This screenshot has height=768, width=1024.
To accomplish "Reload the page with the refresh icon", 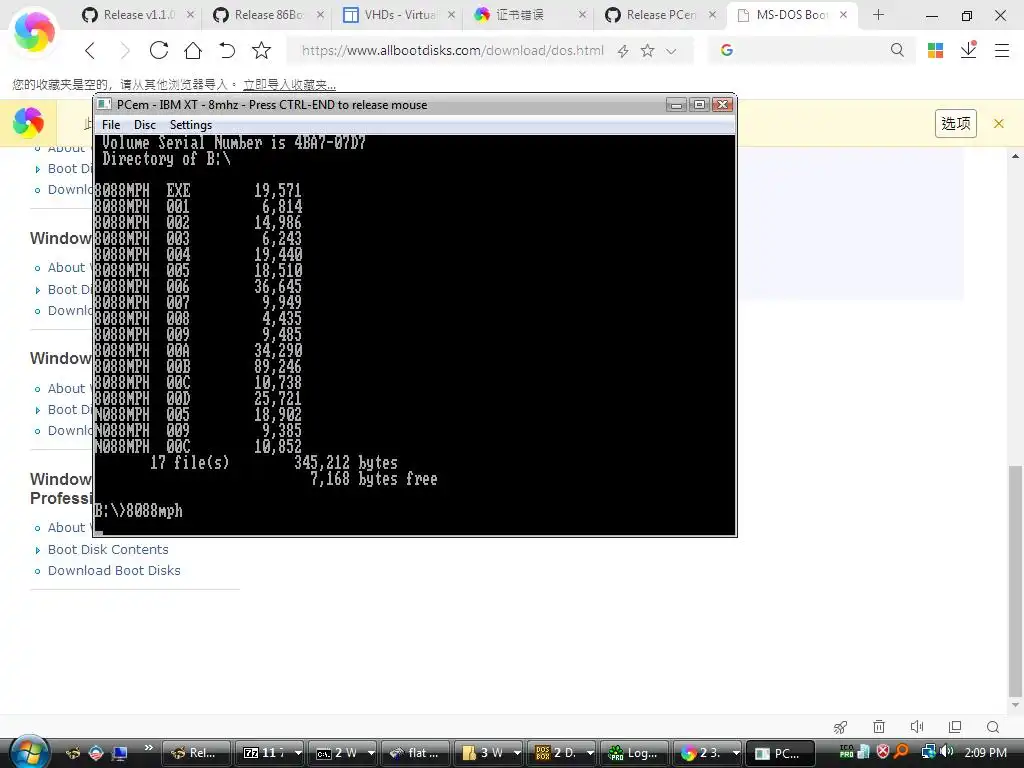I will (159, 50).
